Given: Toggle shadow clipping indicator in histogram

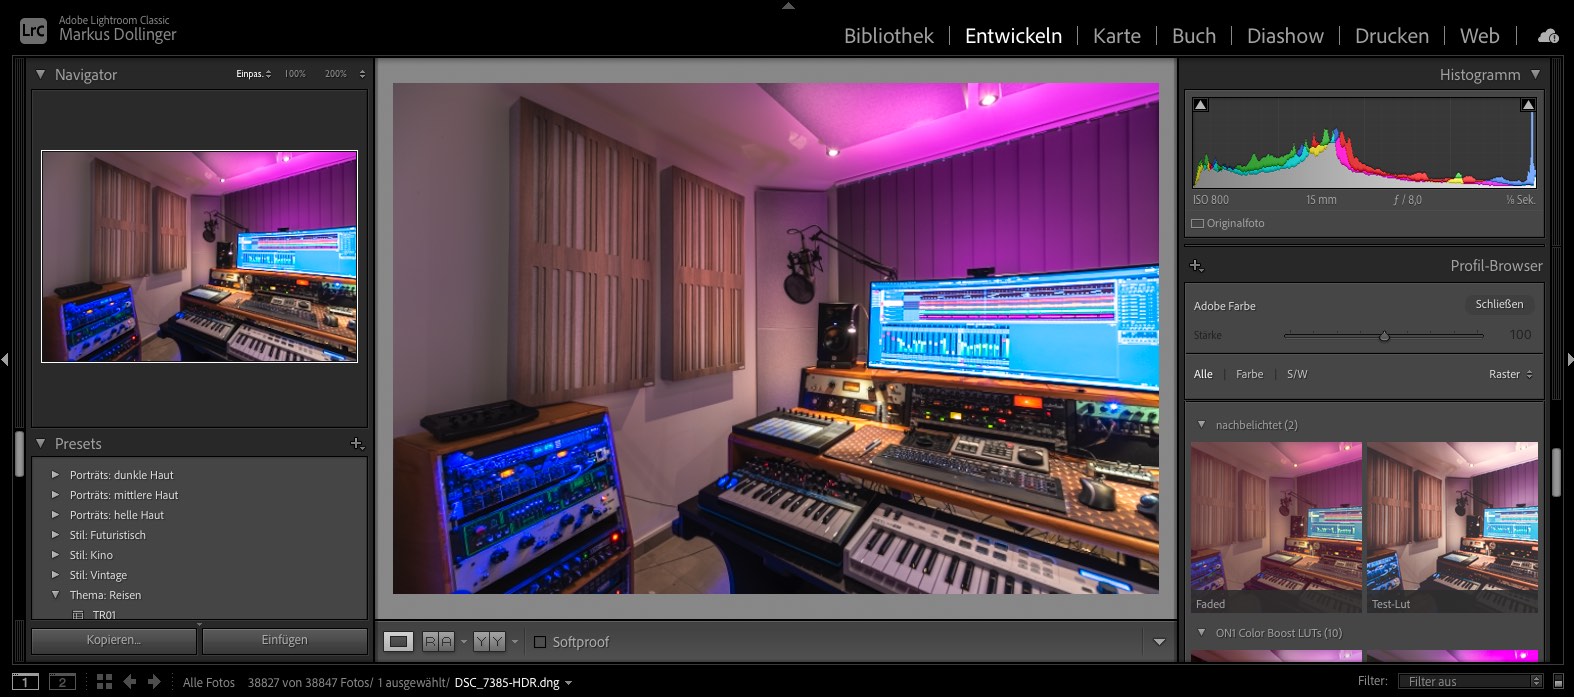Looking at the screenshot, I should coord(1201,105).
